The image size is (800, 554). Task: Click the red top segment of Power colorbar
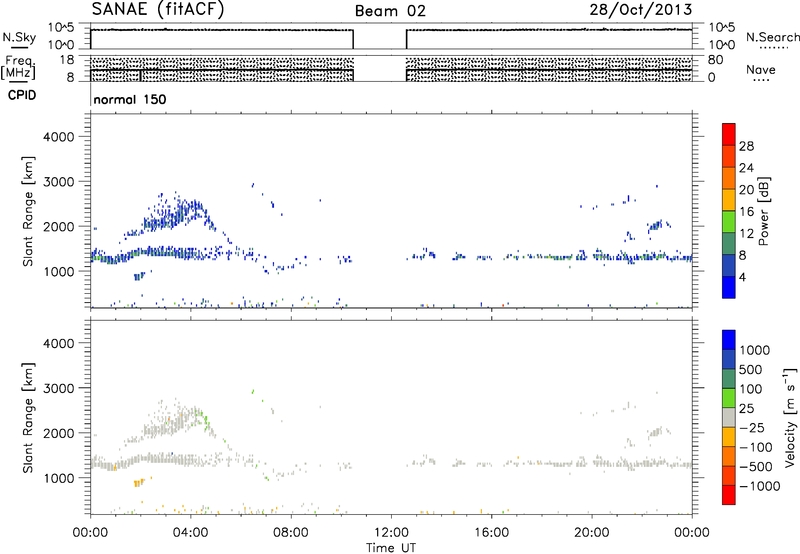tap(729, 134)
